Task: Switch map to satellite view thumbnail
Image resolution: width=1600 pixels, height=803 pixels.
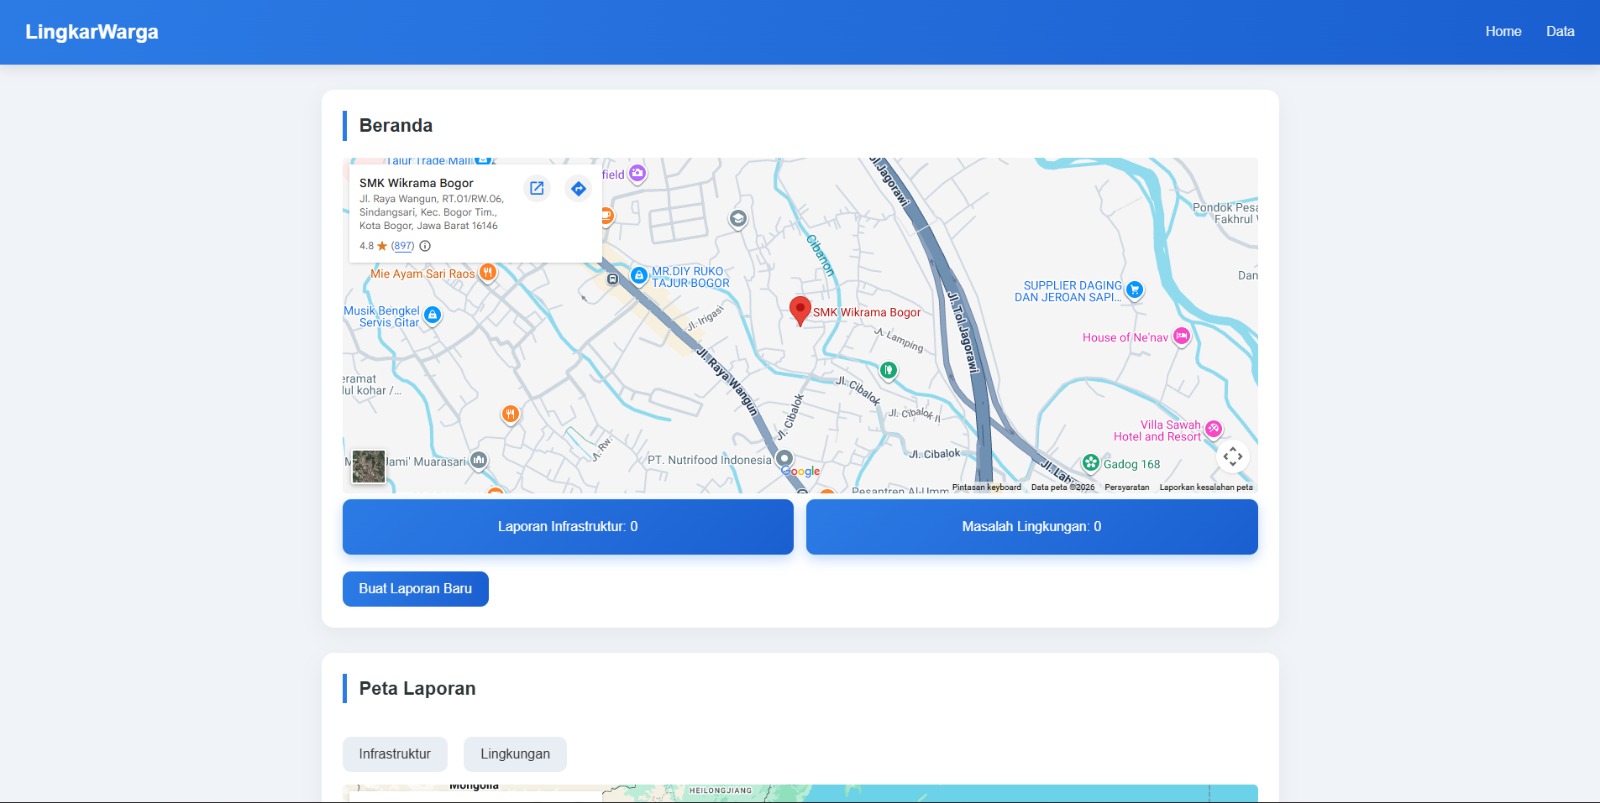Action: pos(369,467)
